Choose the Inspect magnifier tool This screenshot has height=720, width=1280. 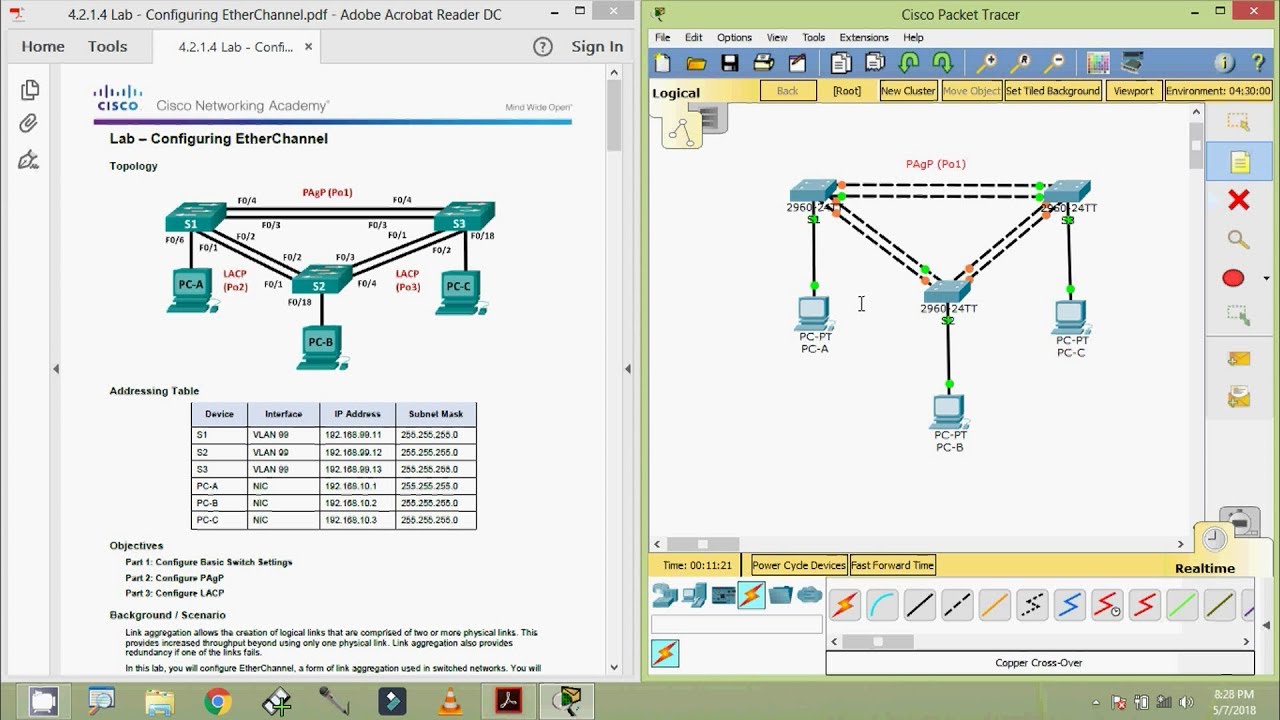1239,240
